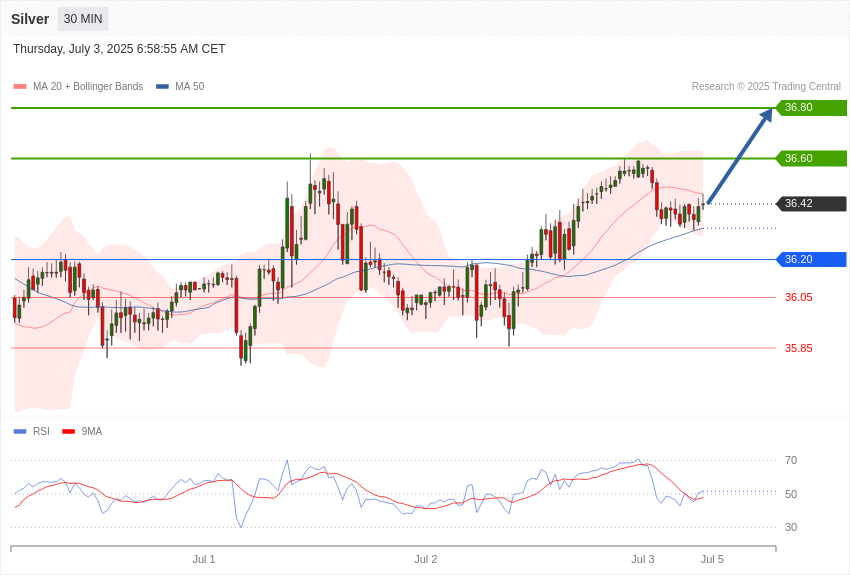Image resolution: width=850 pixels, height=576 pixels.
Task: Click the Jul 1 date axis label
Action: point(204,559)
